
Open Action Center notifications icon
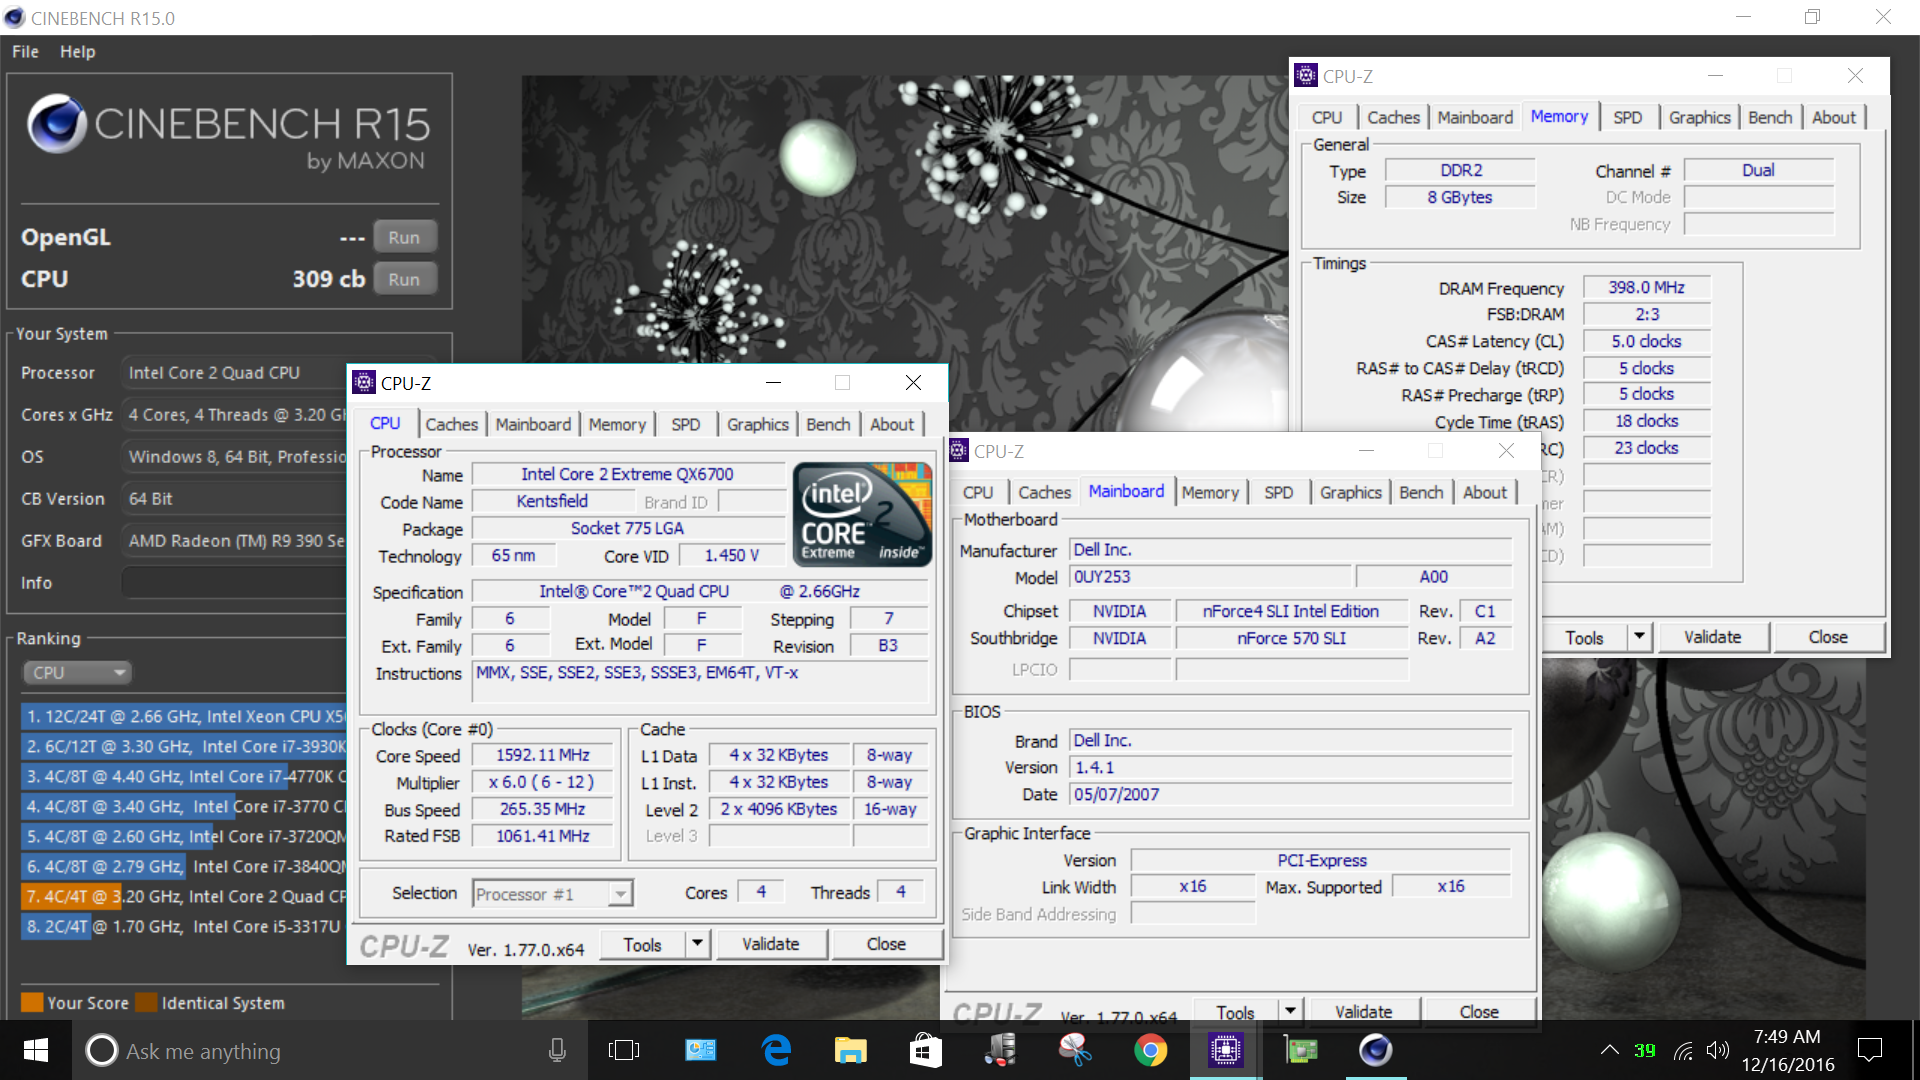click(x=1869, y=1050)
